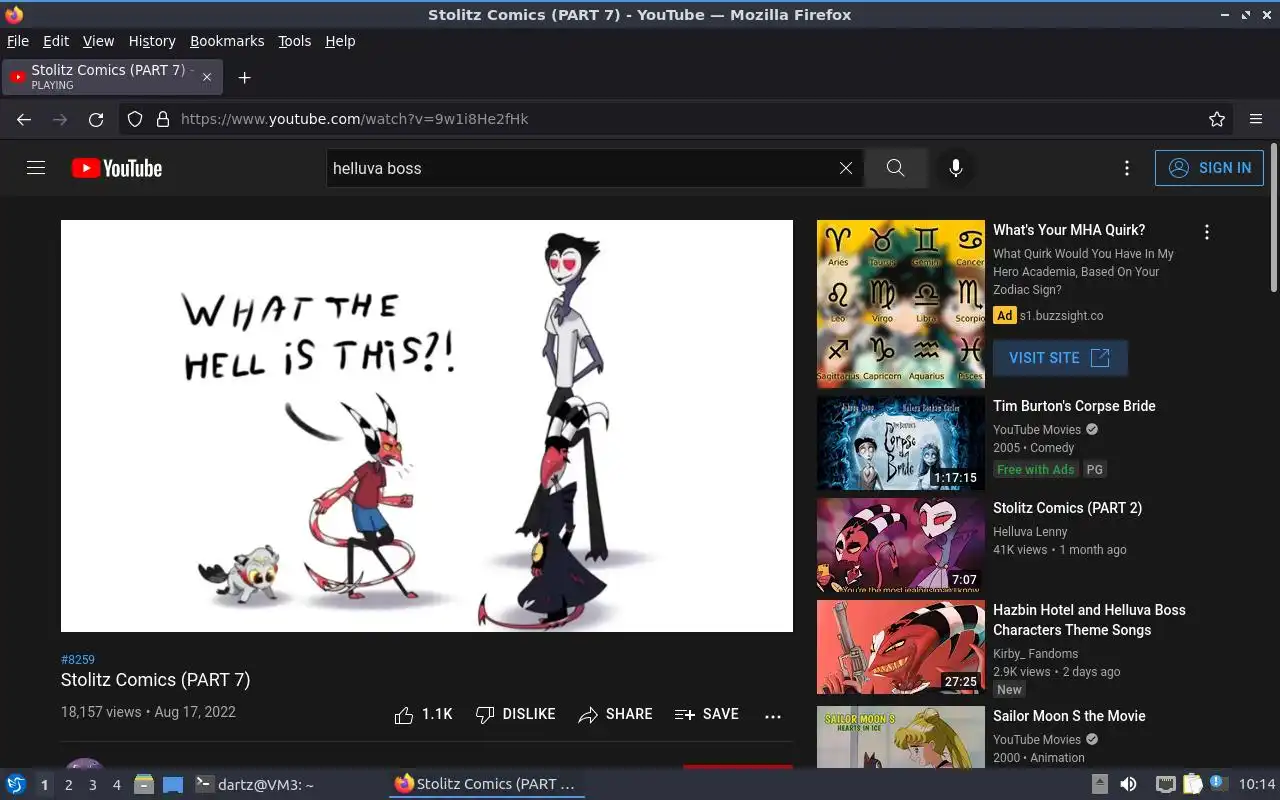
Task: Switch to workspace 3
Action: point(92,785)
